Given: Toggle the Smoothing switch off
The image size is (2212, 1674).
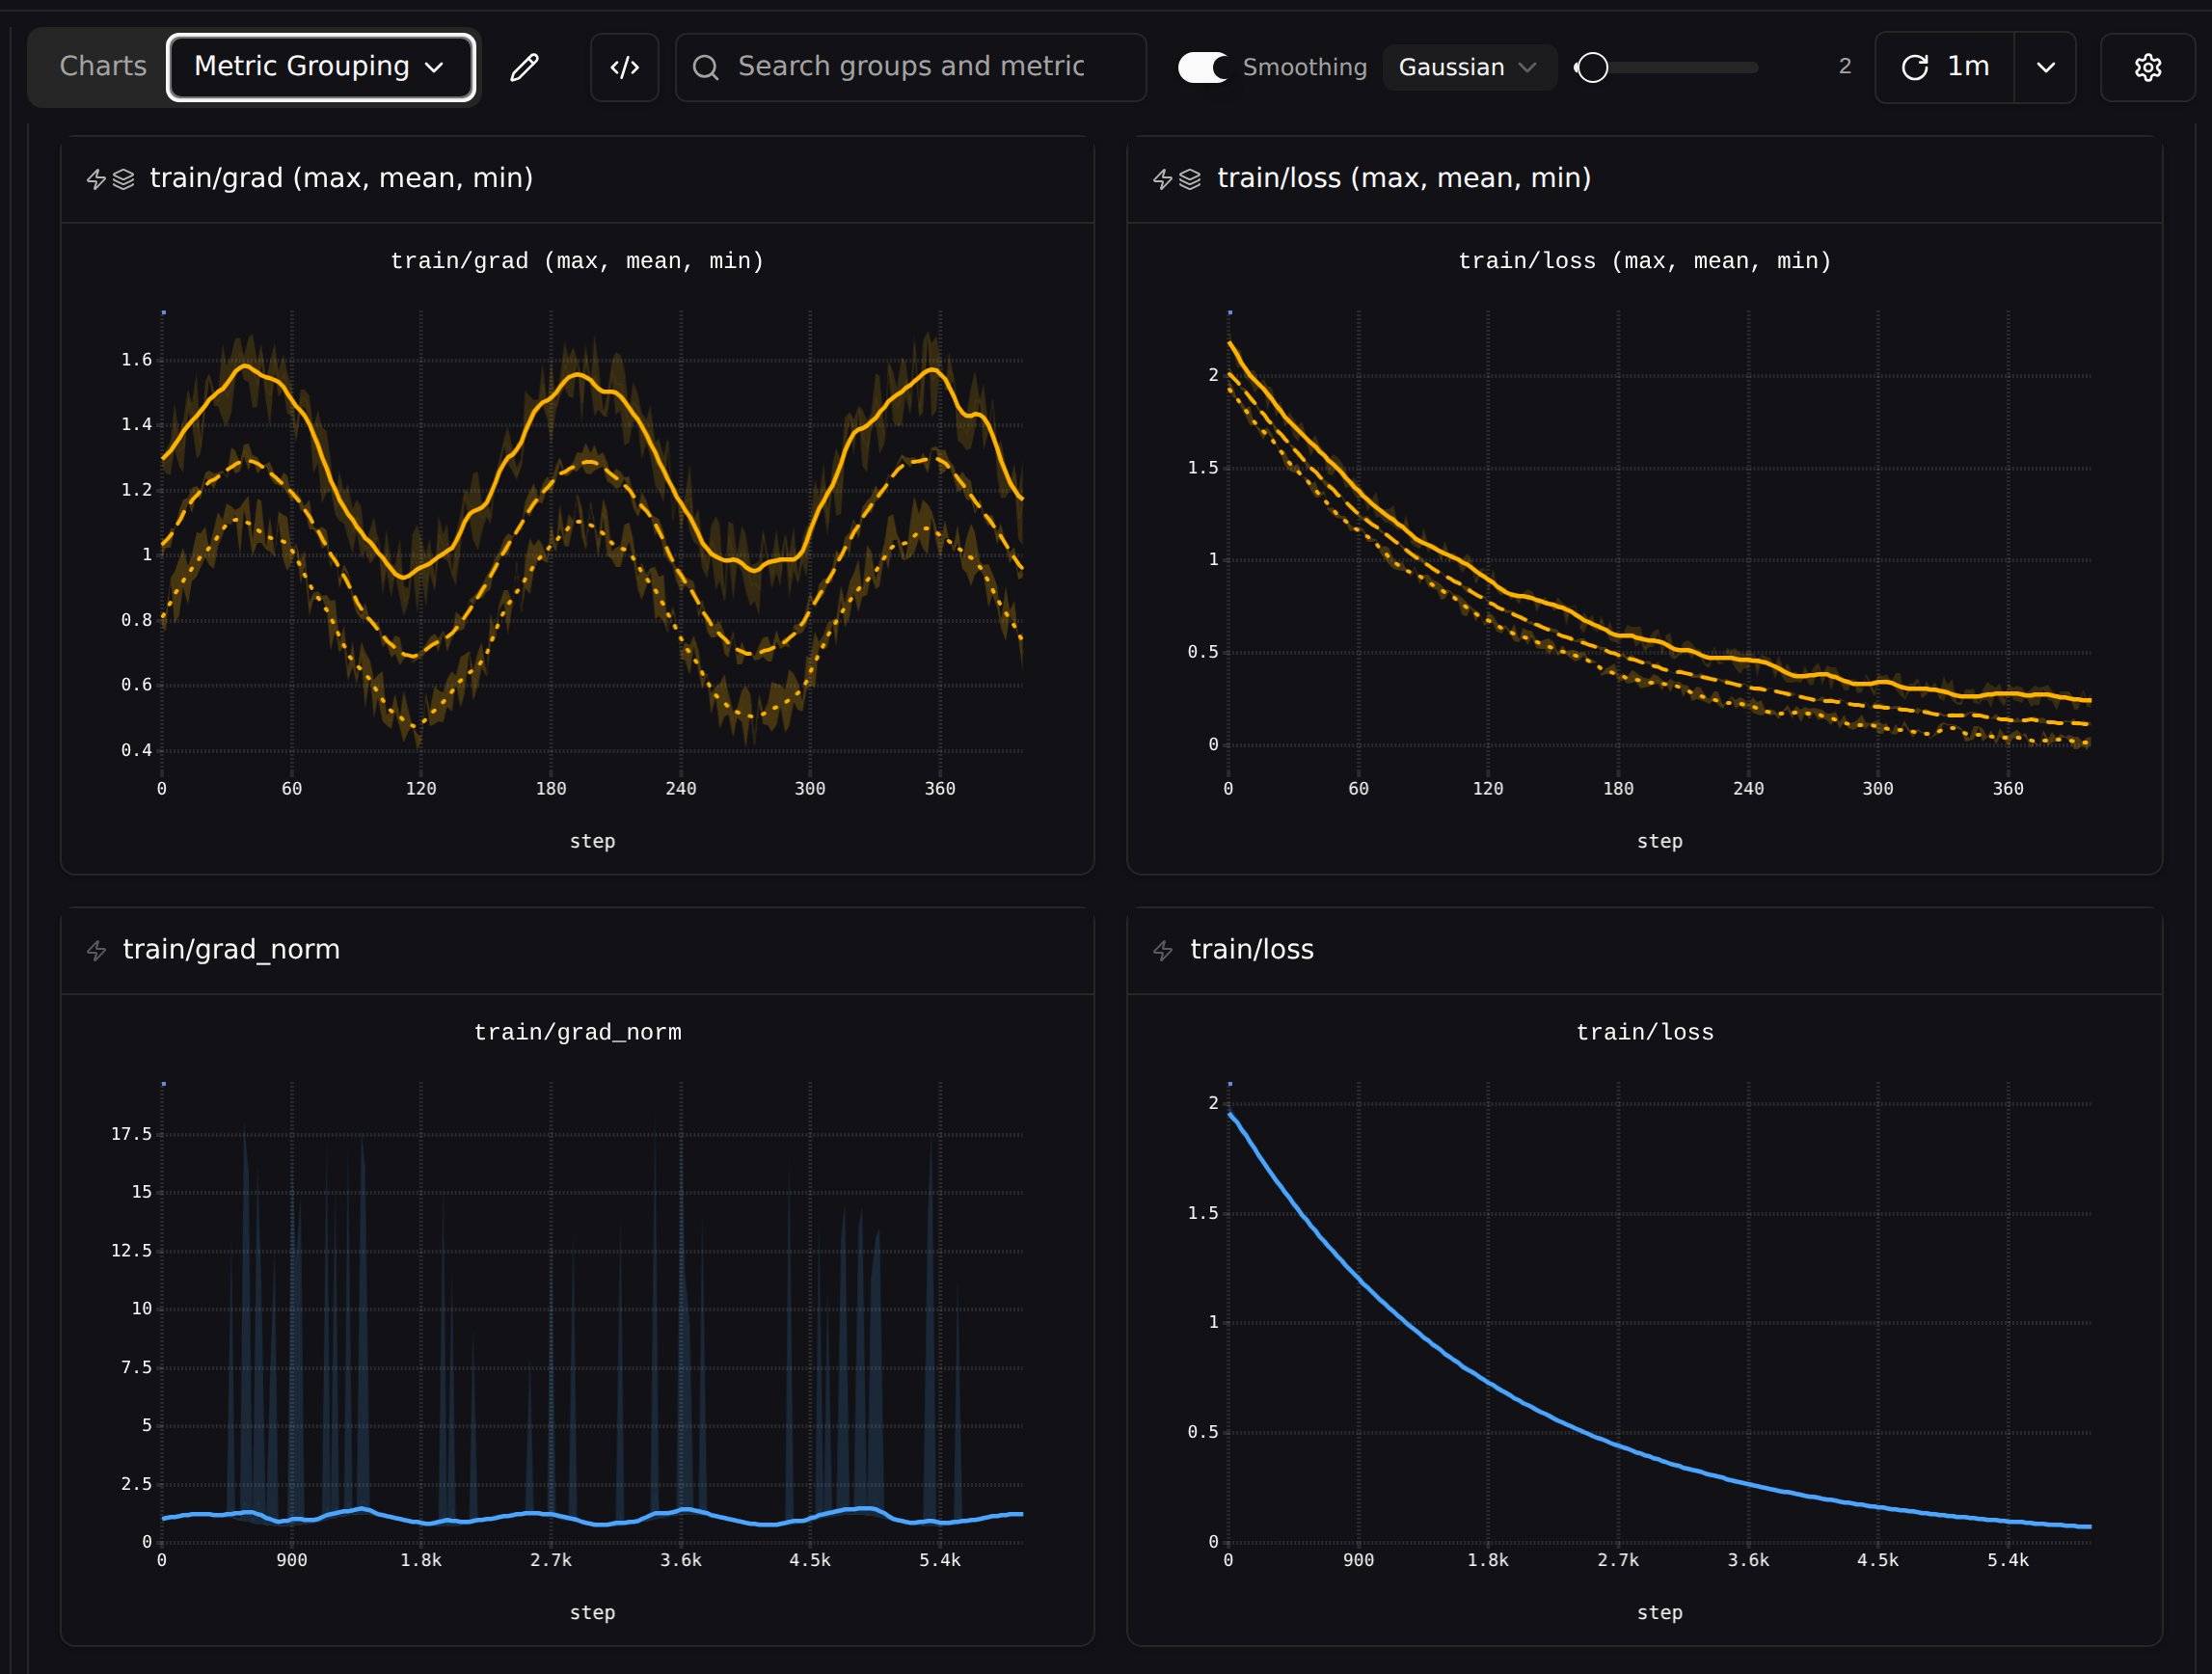Looking at the screenshot, I should 1203,67.
